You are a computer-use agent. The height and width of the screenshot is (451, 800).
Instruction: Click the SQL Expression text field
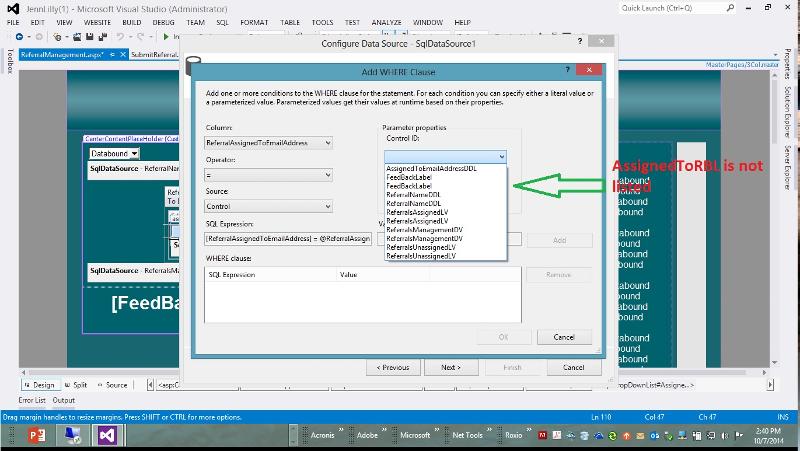tap(288, 239)
